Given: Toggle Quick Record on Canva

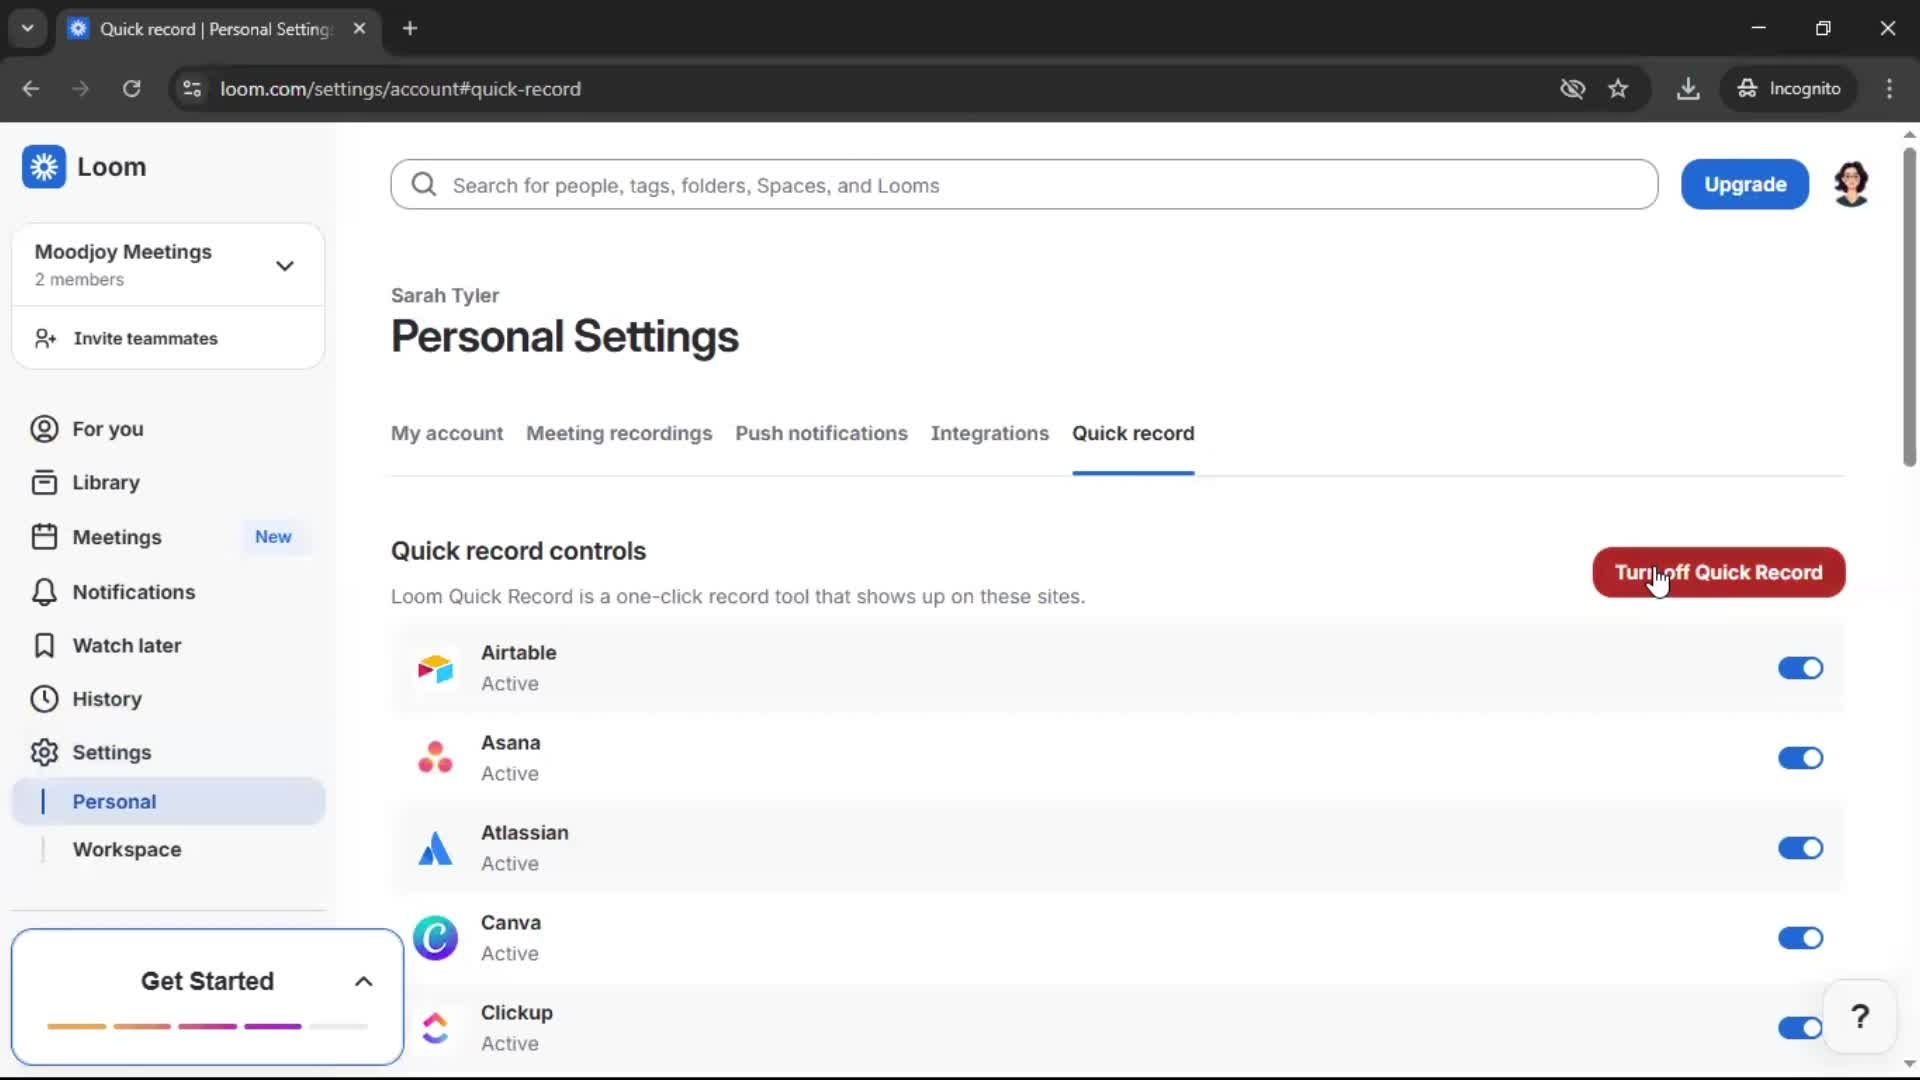Looking at the screenshot, I should [1799, 938].
